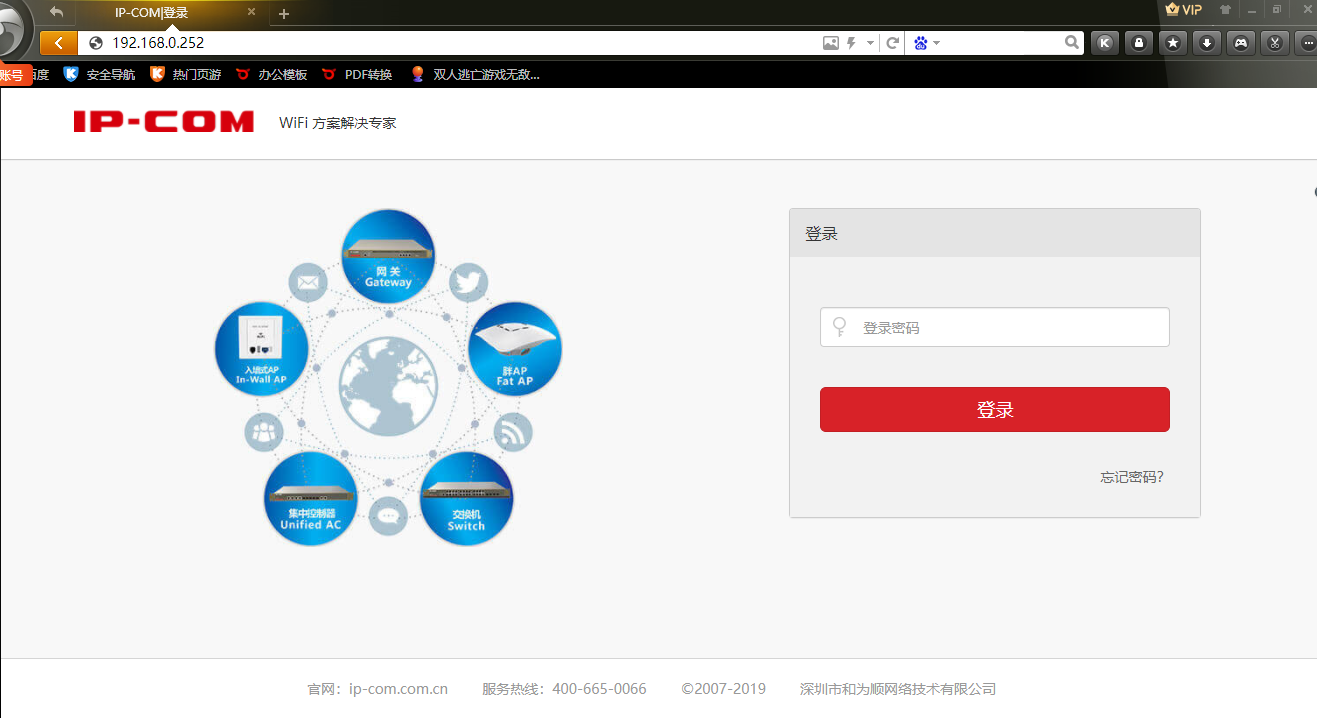Click the picture mode icon in address bar
Viewport: 1317px width, 718px height.
(x=831, y=43)
